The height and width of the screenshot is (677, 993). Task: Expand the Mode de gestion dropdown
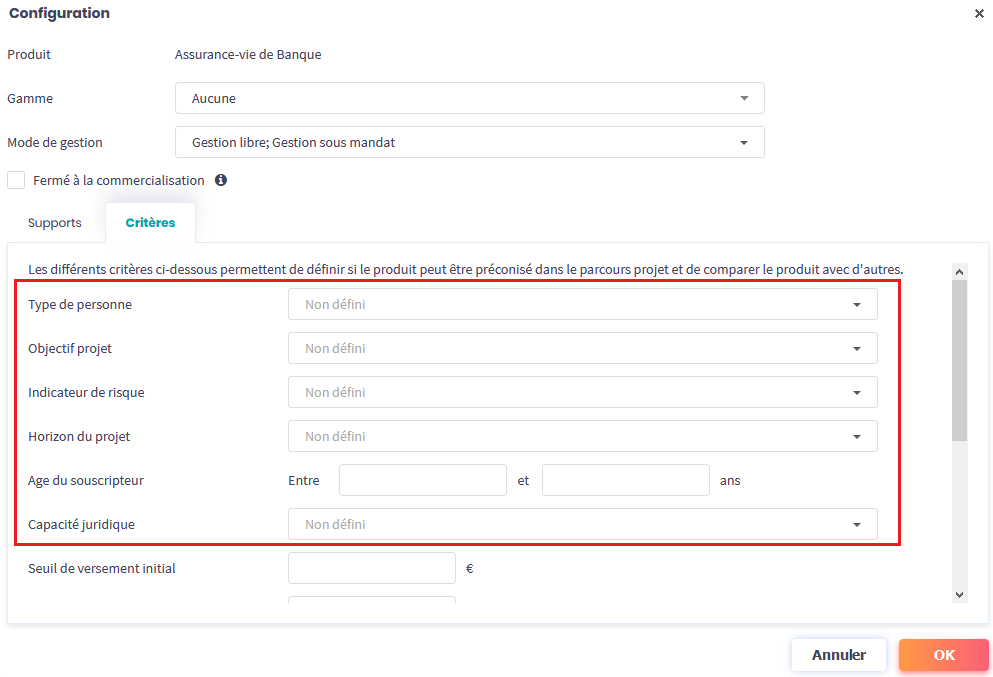[x=469, y=143]
